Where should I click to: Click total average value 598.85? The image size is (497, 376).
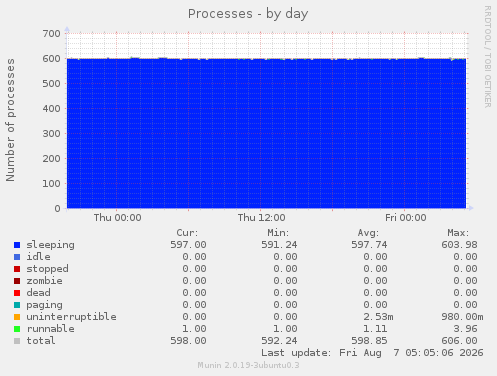pos(369,341)
